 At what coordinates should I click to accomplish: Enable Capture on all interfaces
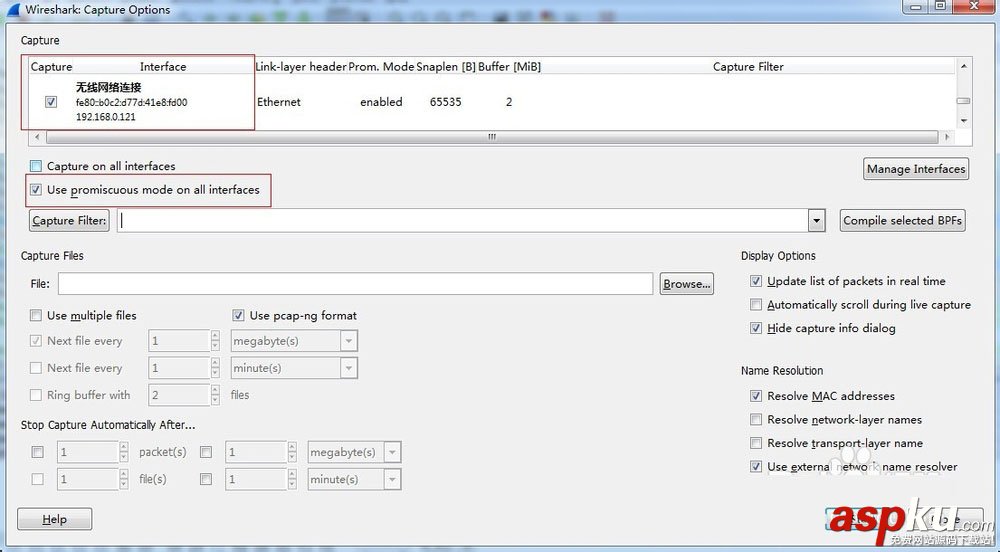36,166
